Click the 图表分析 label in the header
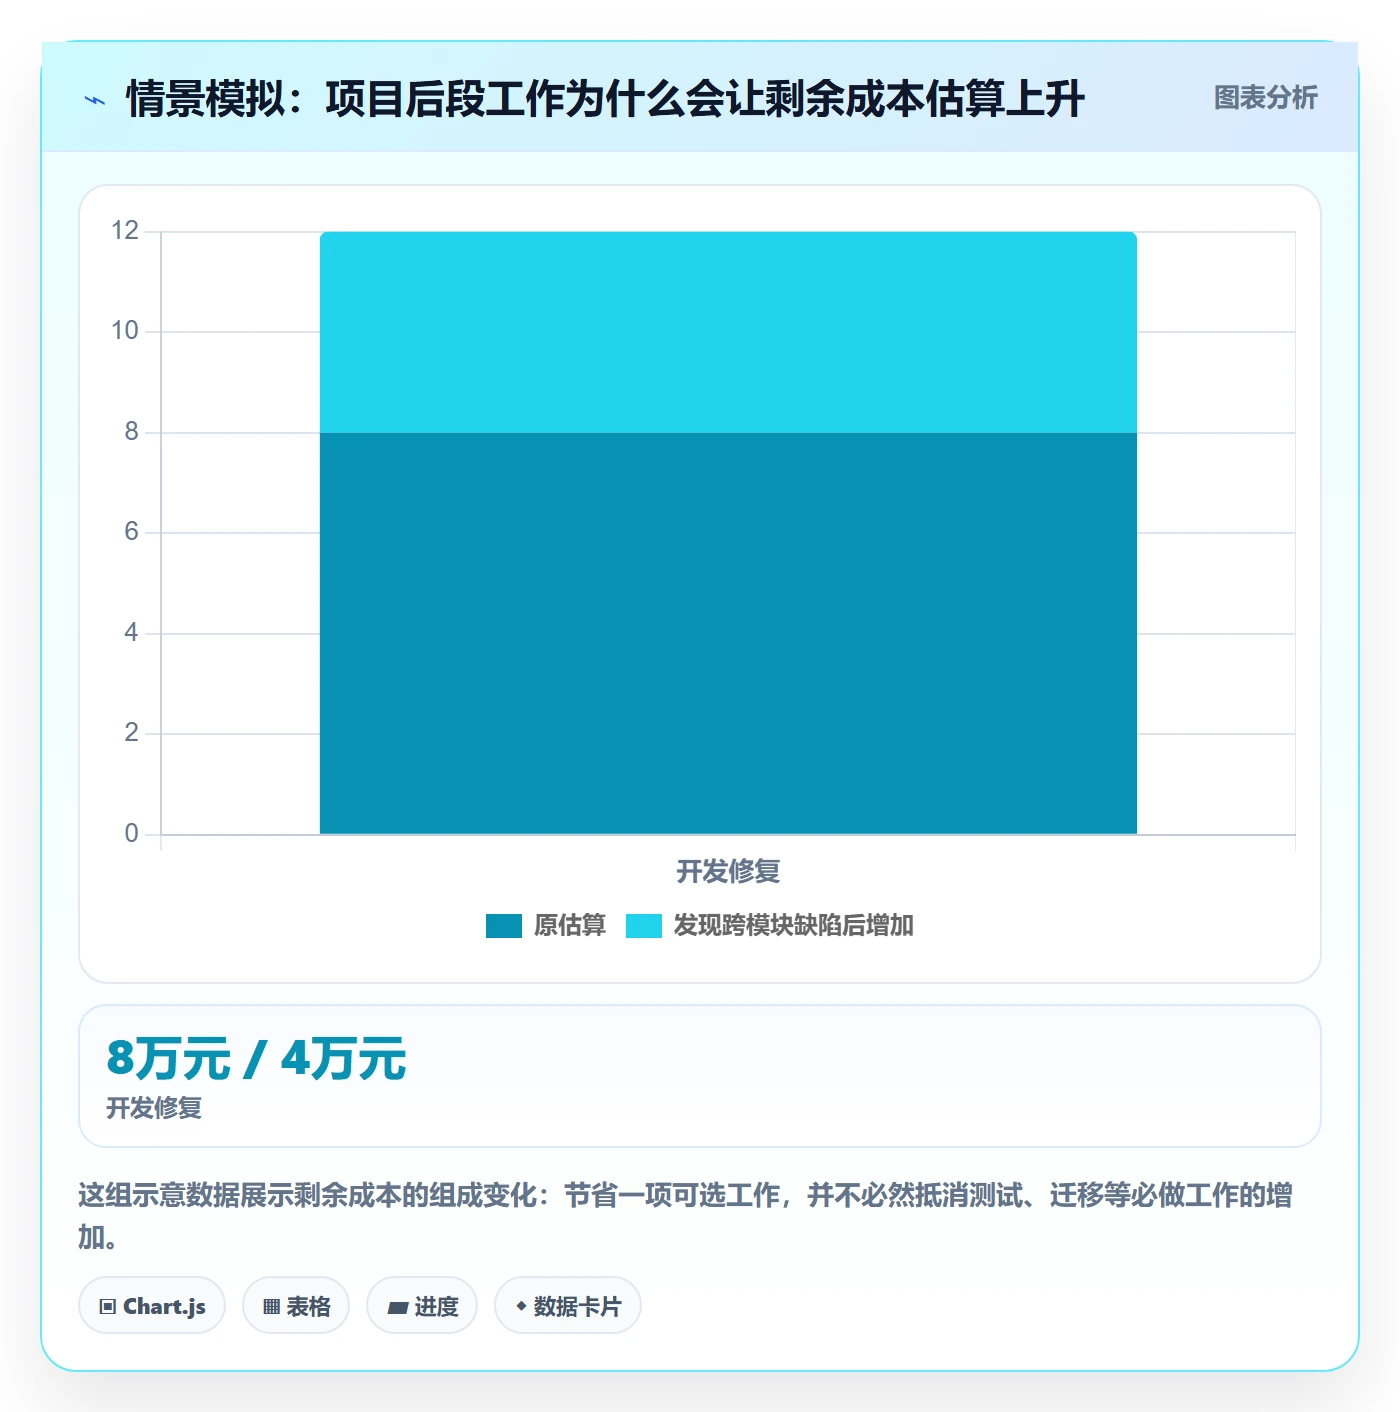 1265,97
